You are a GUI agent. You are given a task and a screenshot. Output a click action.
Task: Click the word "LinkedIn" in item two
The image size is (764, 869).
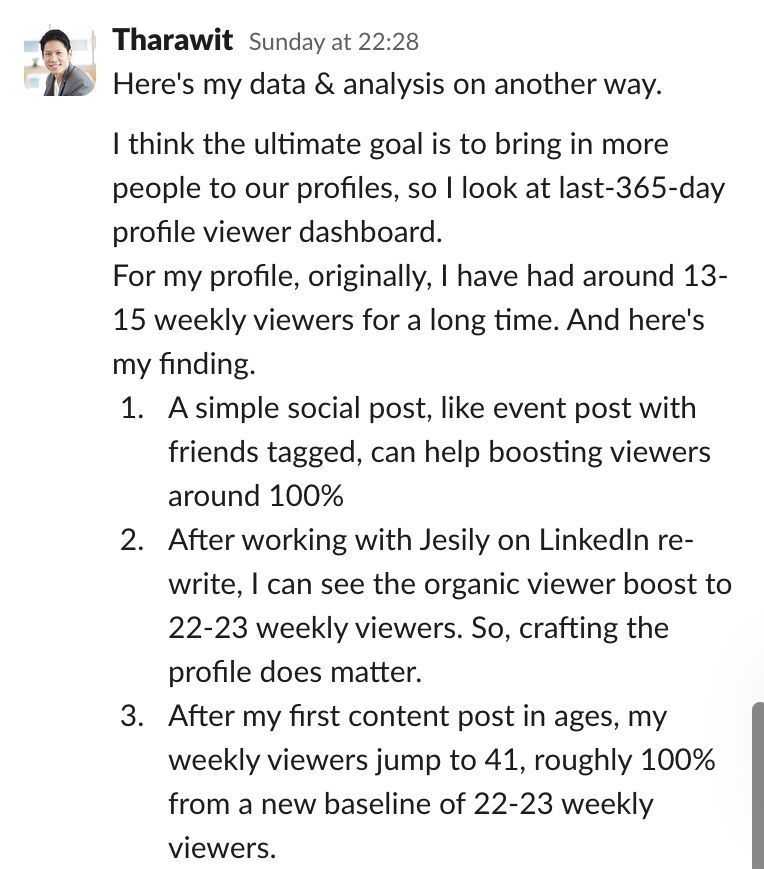(x=593, y=540)
